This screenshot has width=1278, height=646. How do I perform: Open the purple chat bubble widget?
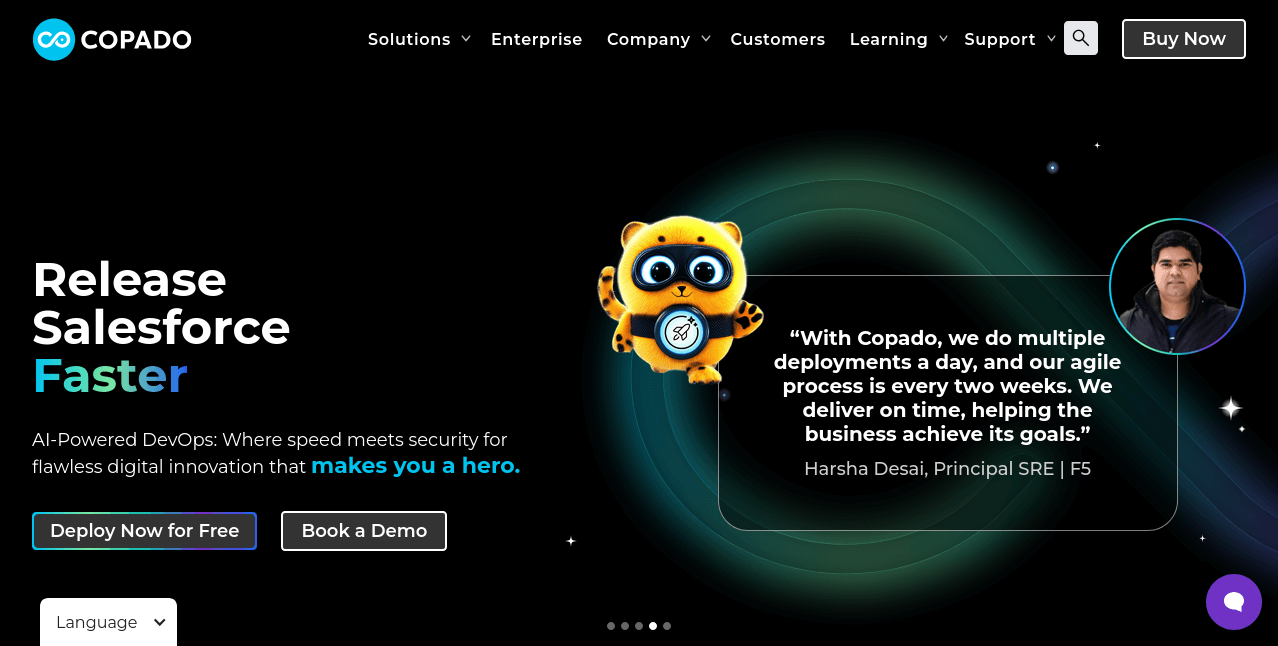click(1234, 602)
